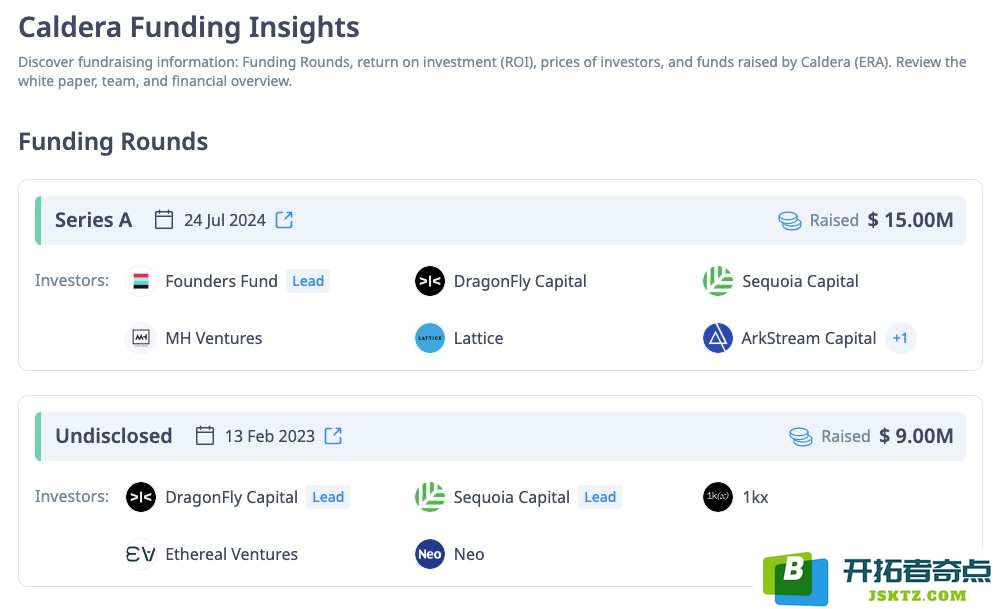The image size is (1003, 609).
Task: Open Sequoia Capital link in Series A round
Action: [800, 281]
